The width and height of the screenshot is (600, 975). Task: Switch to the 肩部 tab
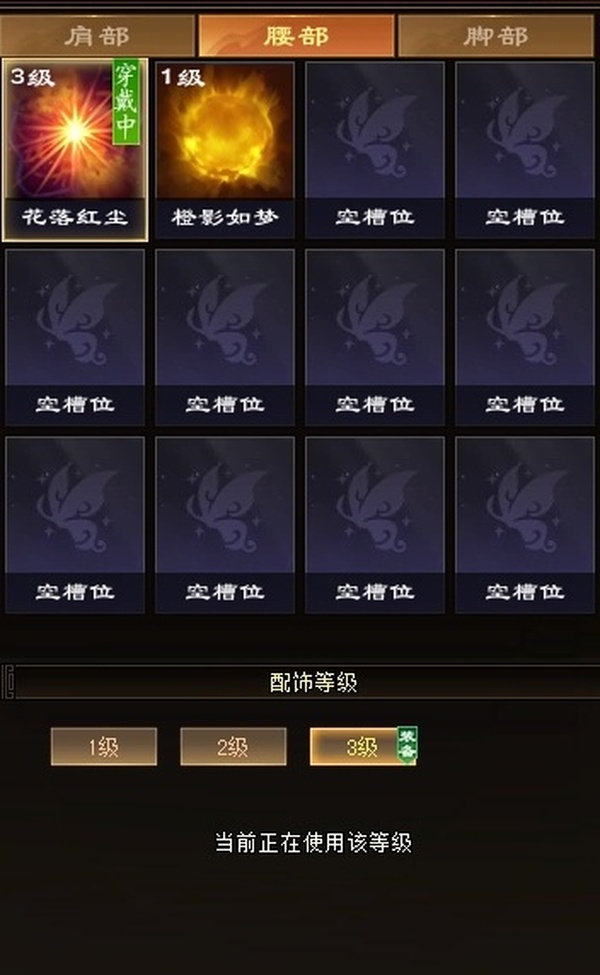point(97,35)
